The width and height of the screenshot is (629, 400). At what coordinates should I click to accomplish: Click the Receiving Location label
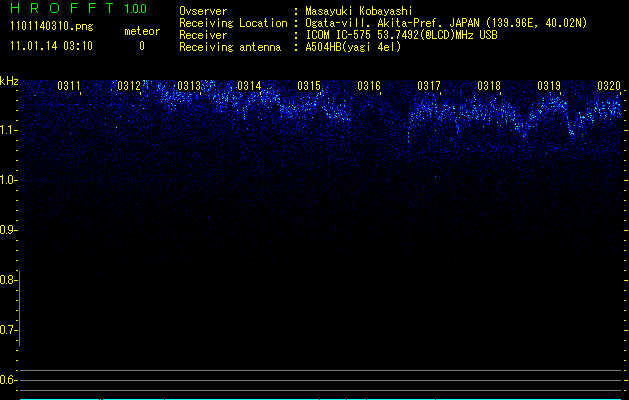click(x=233, y=23)
